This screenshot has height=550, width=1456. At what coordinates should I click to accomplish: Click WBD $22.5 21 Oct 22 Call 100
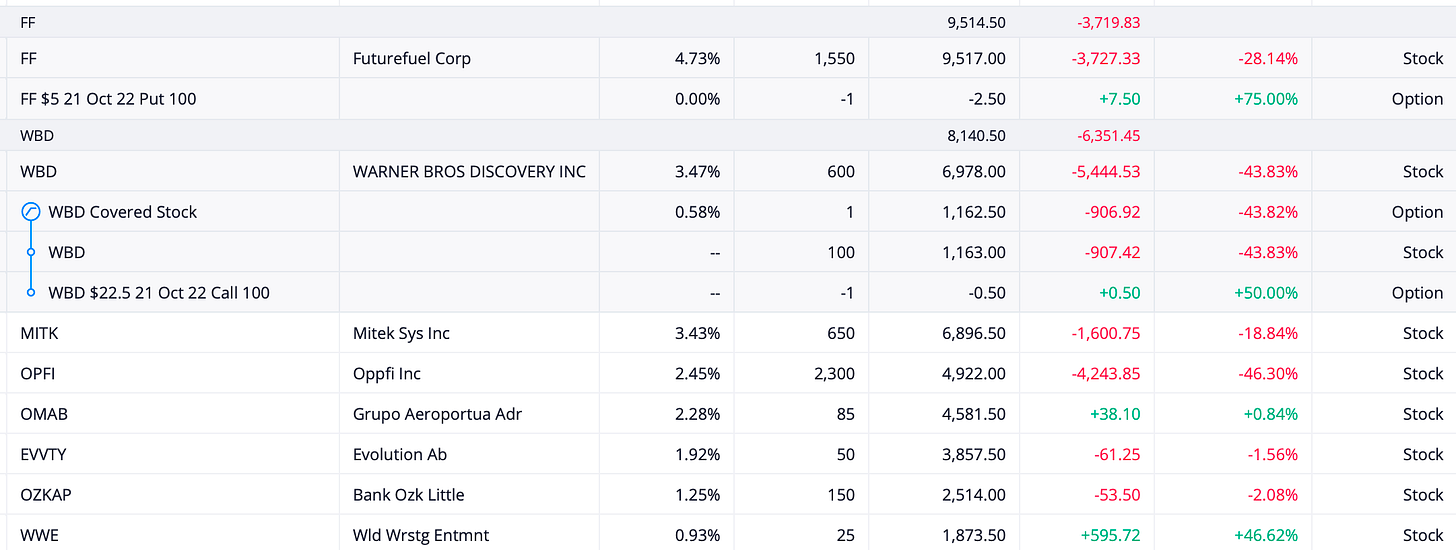tap(159, 293)
